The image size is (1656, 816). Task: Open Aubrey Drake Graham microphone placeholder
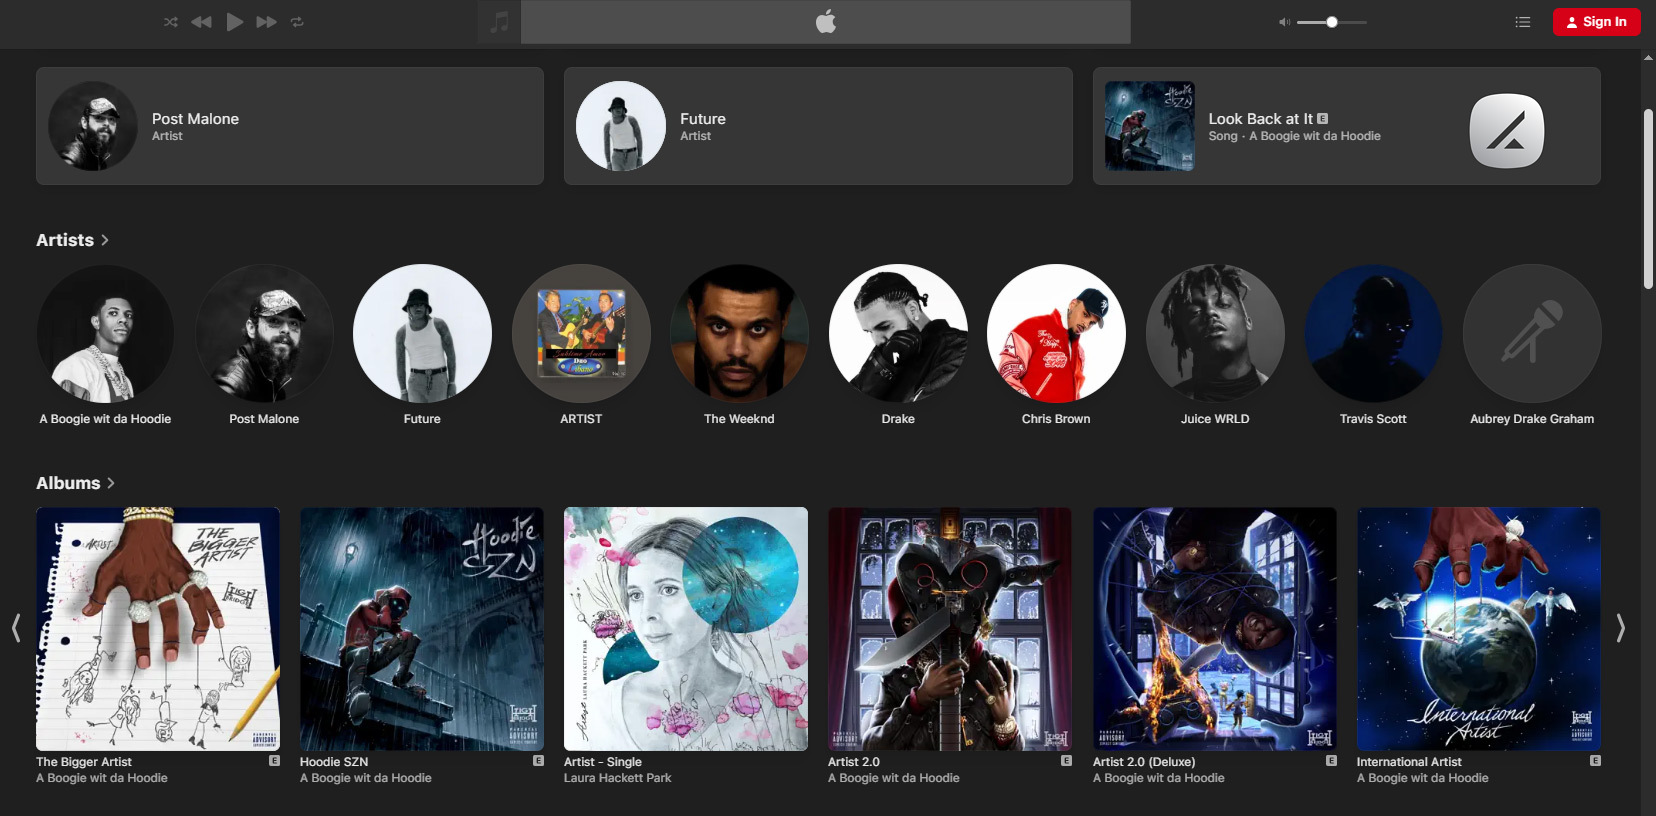pos(1532,333)
